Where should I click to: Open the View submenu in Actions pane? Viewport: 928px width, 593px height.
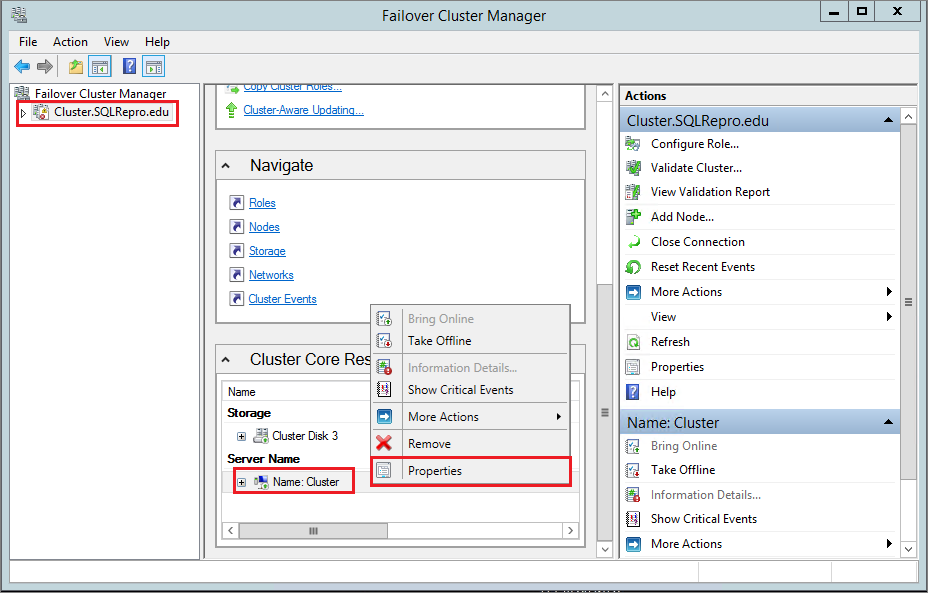pos(759,317)
